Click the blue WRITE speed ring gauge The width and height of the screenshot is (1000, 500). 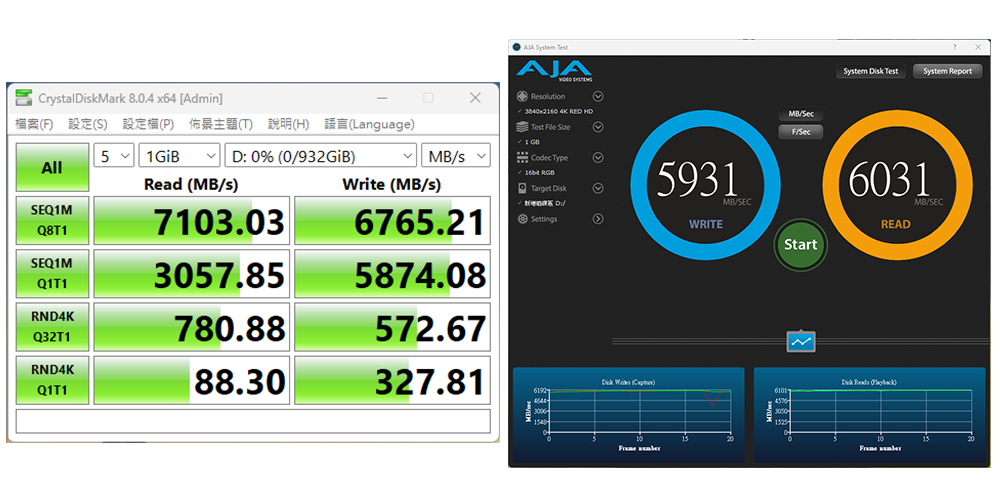click(705, 186)
